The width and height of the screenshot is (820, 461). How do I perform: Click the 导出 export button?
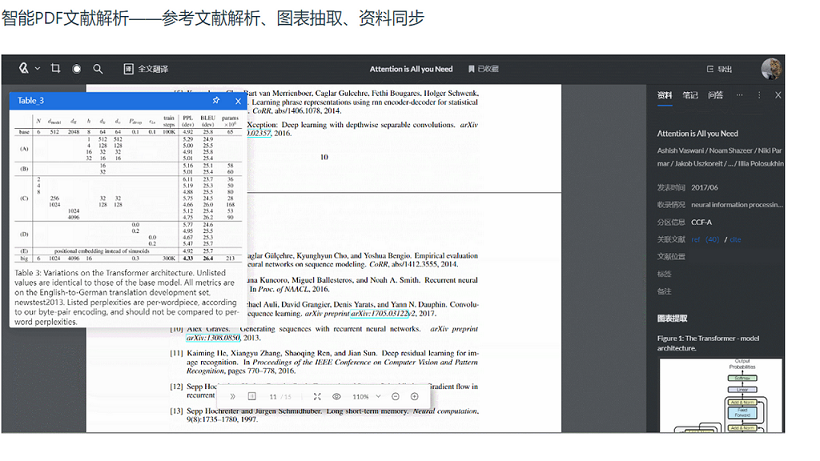(x=719, y=69)
